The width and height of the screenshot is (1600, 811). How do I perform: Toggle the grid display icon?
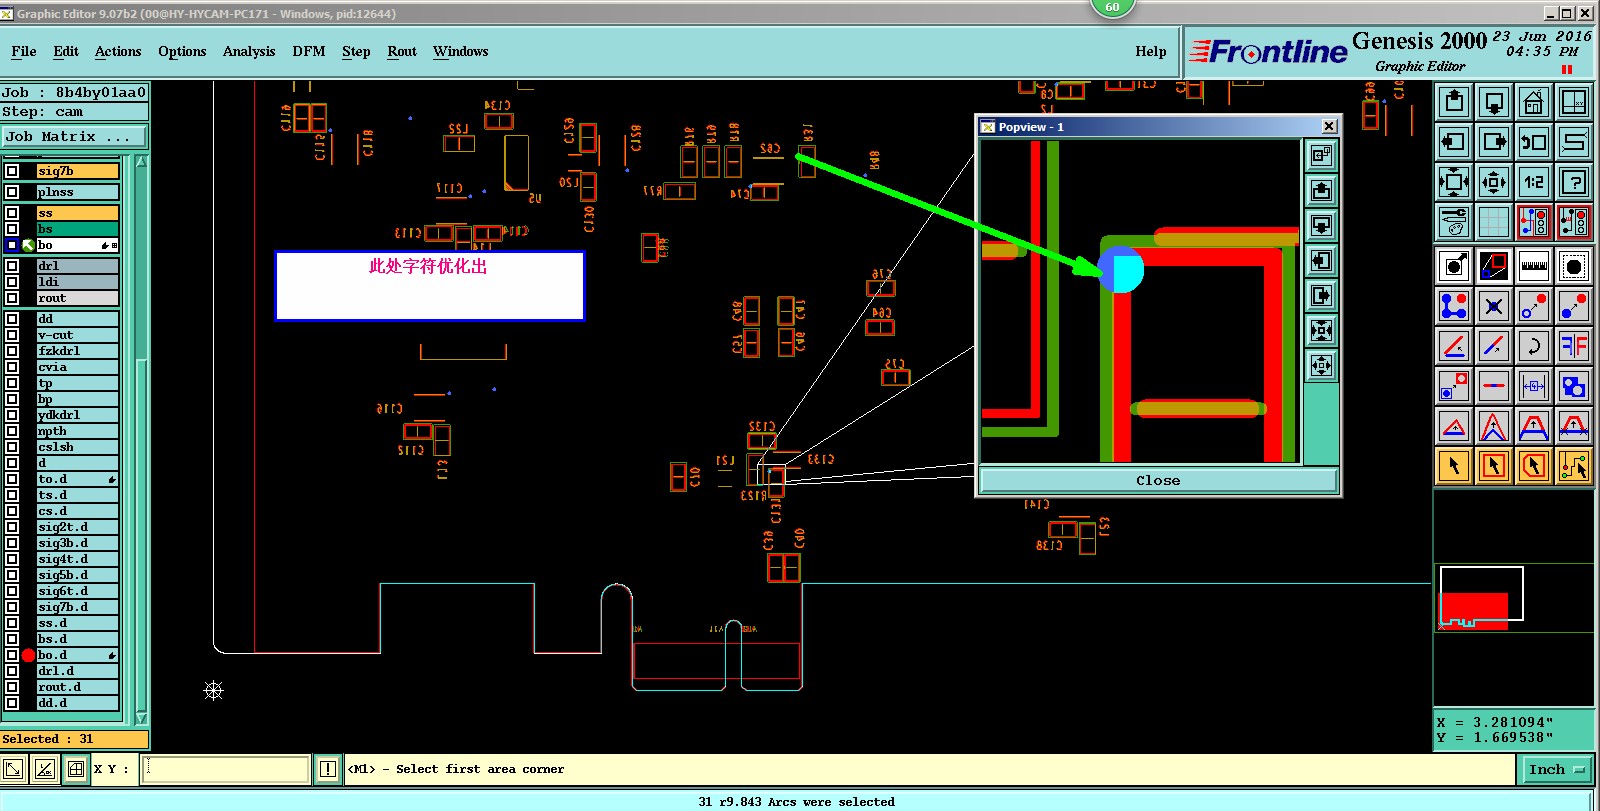pyautogui.click(x=1494, y=222)
